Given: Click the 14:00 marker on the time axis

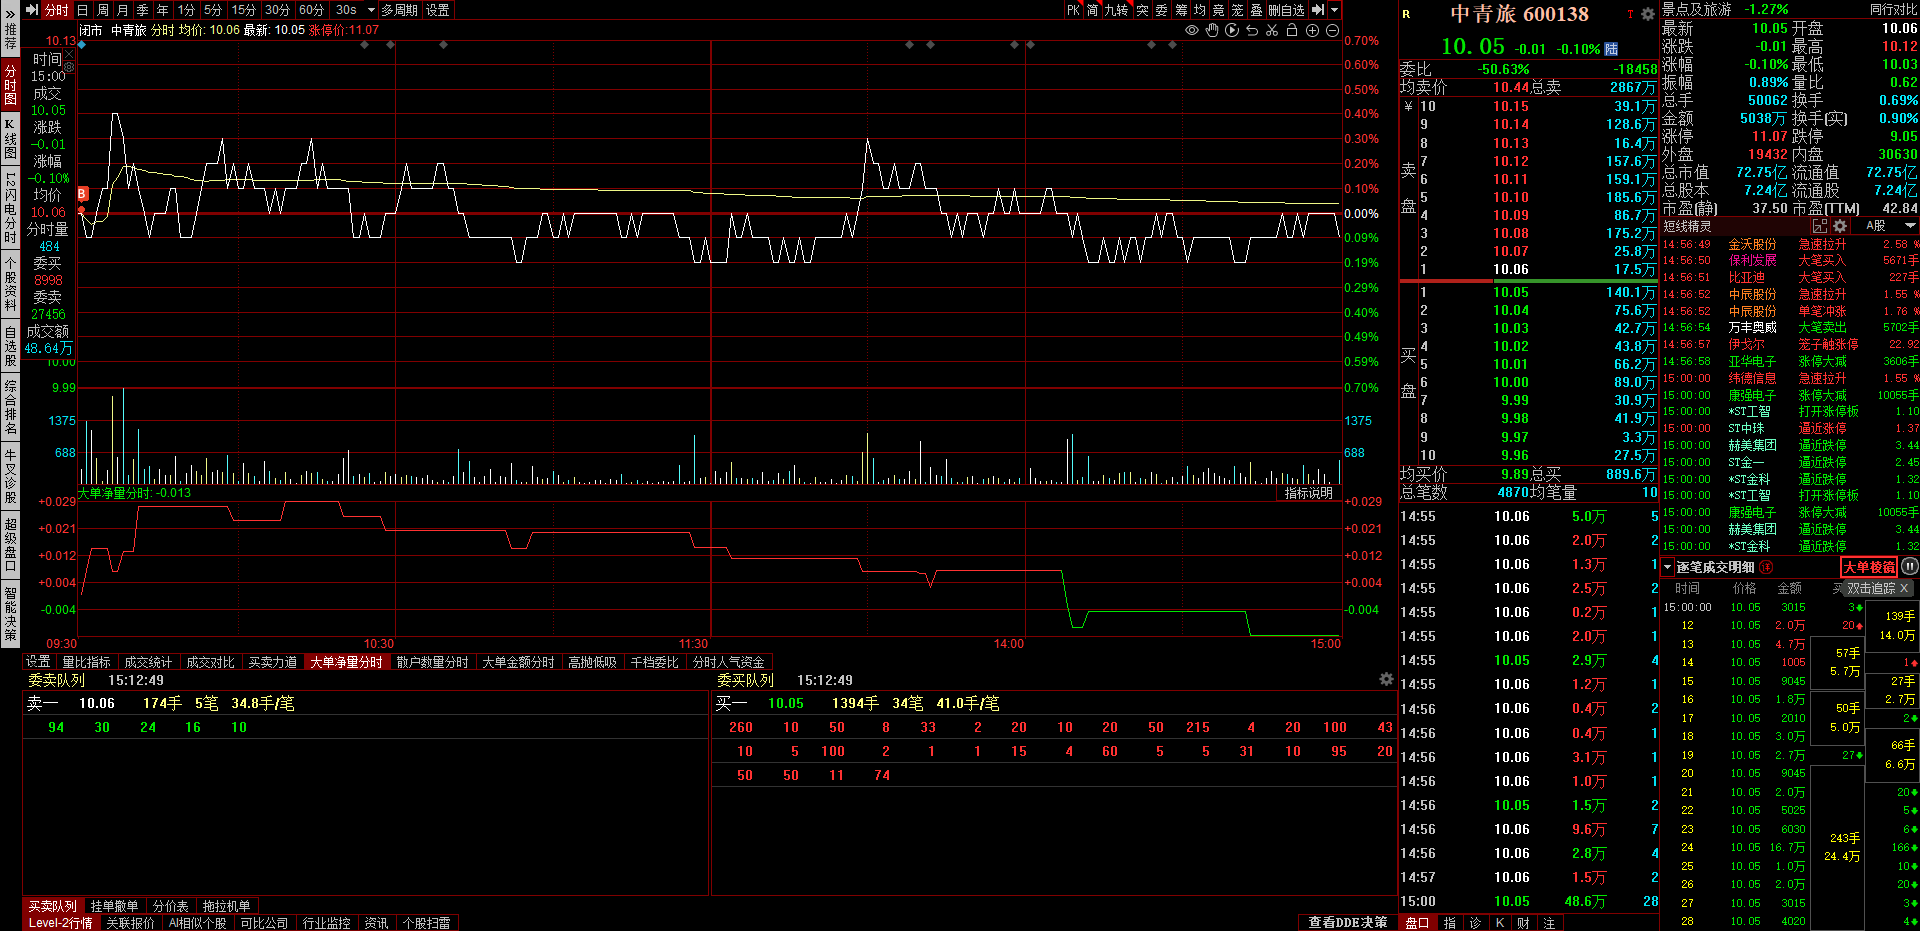Looking at the screenshot, I should pyautogui.click(x=1008, y=643).
